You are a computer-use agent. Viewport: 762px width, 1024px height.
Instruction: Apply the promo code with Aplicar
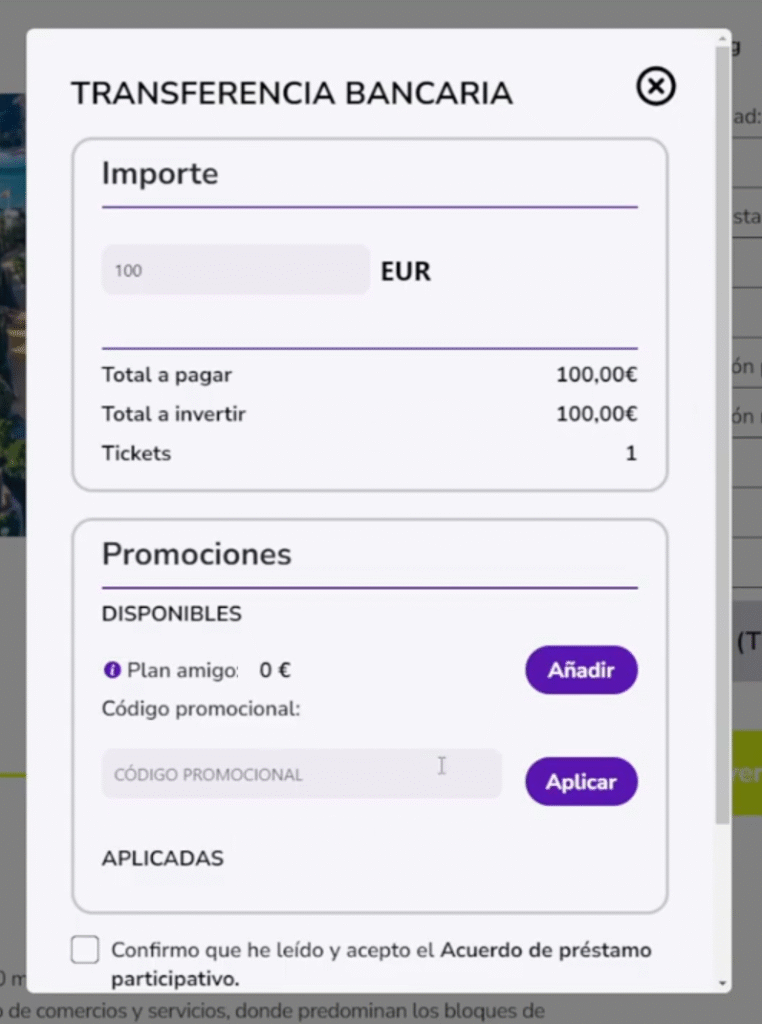coord(581,782)
